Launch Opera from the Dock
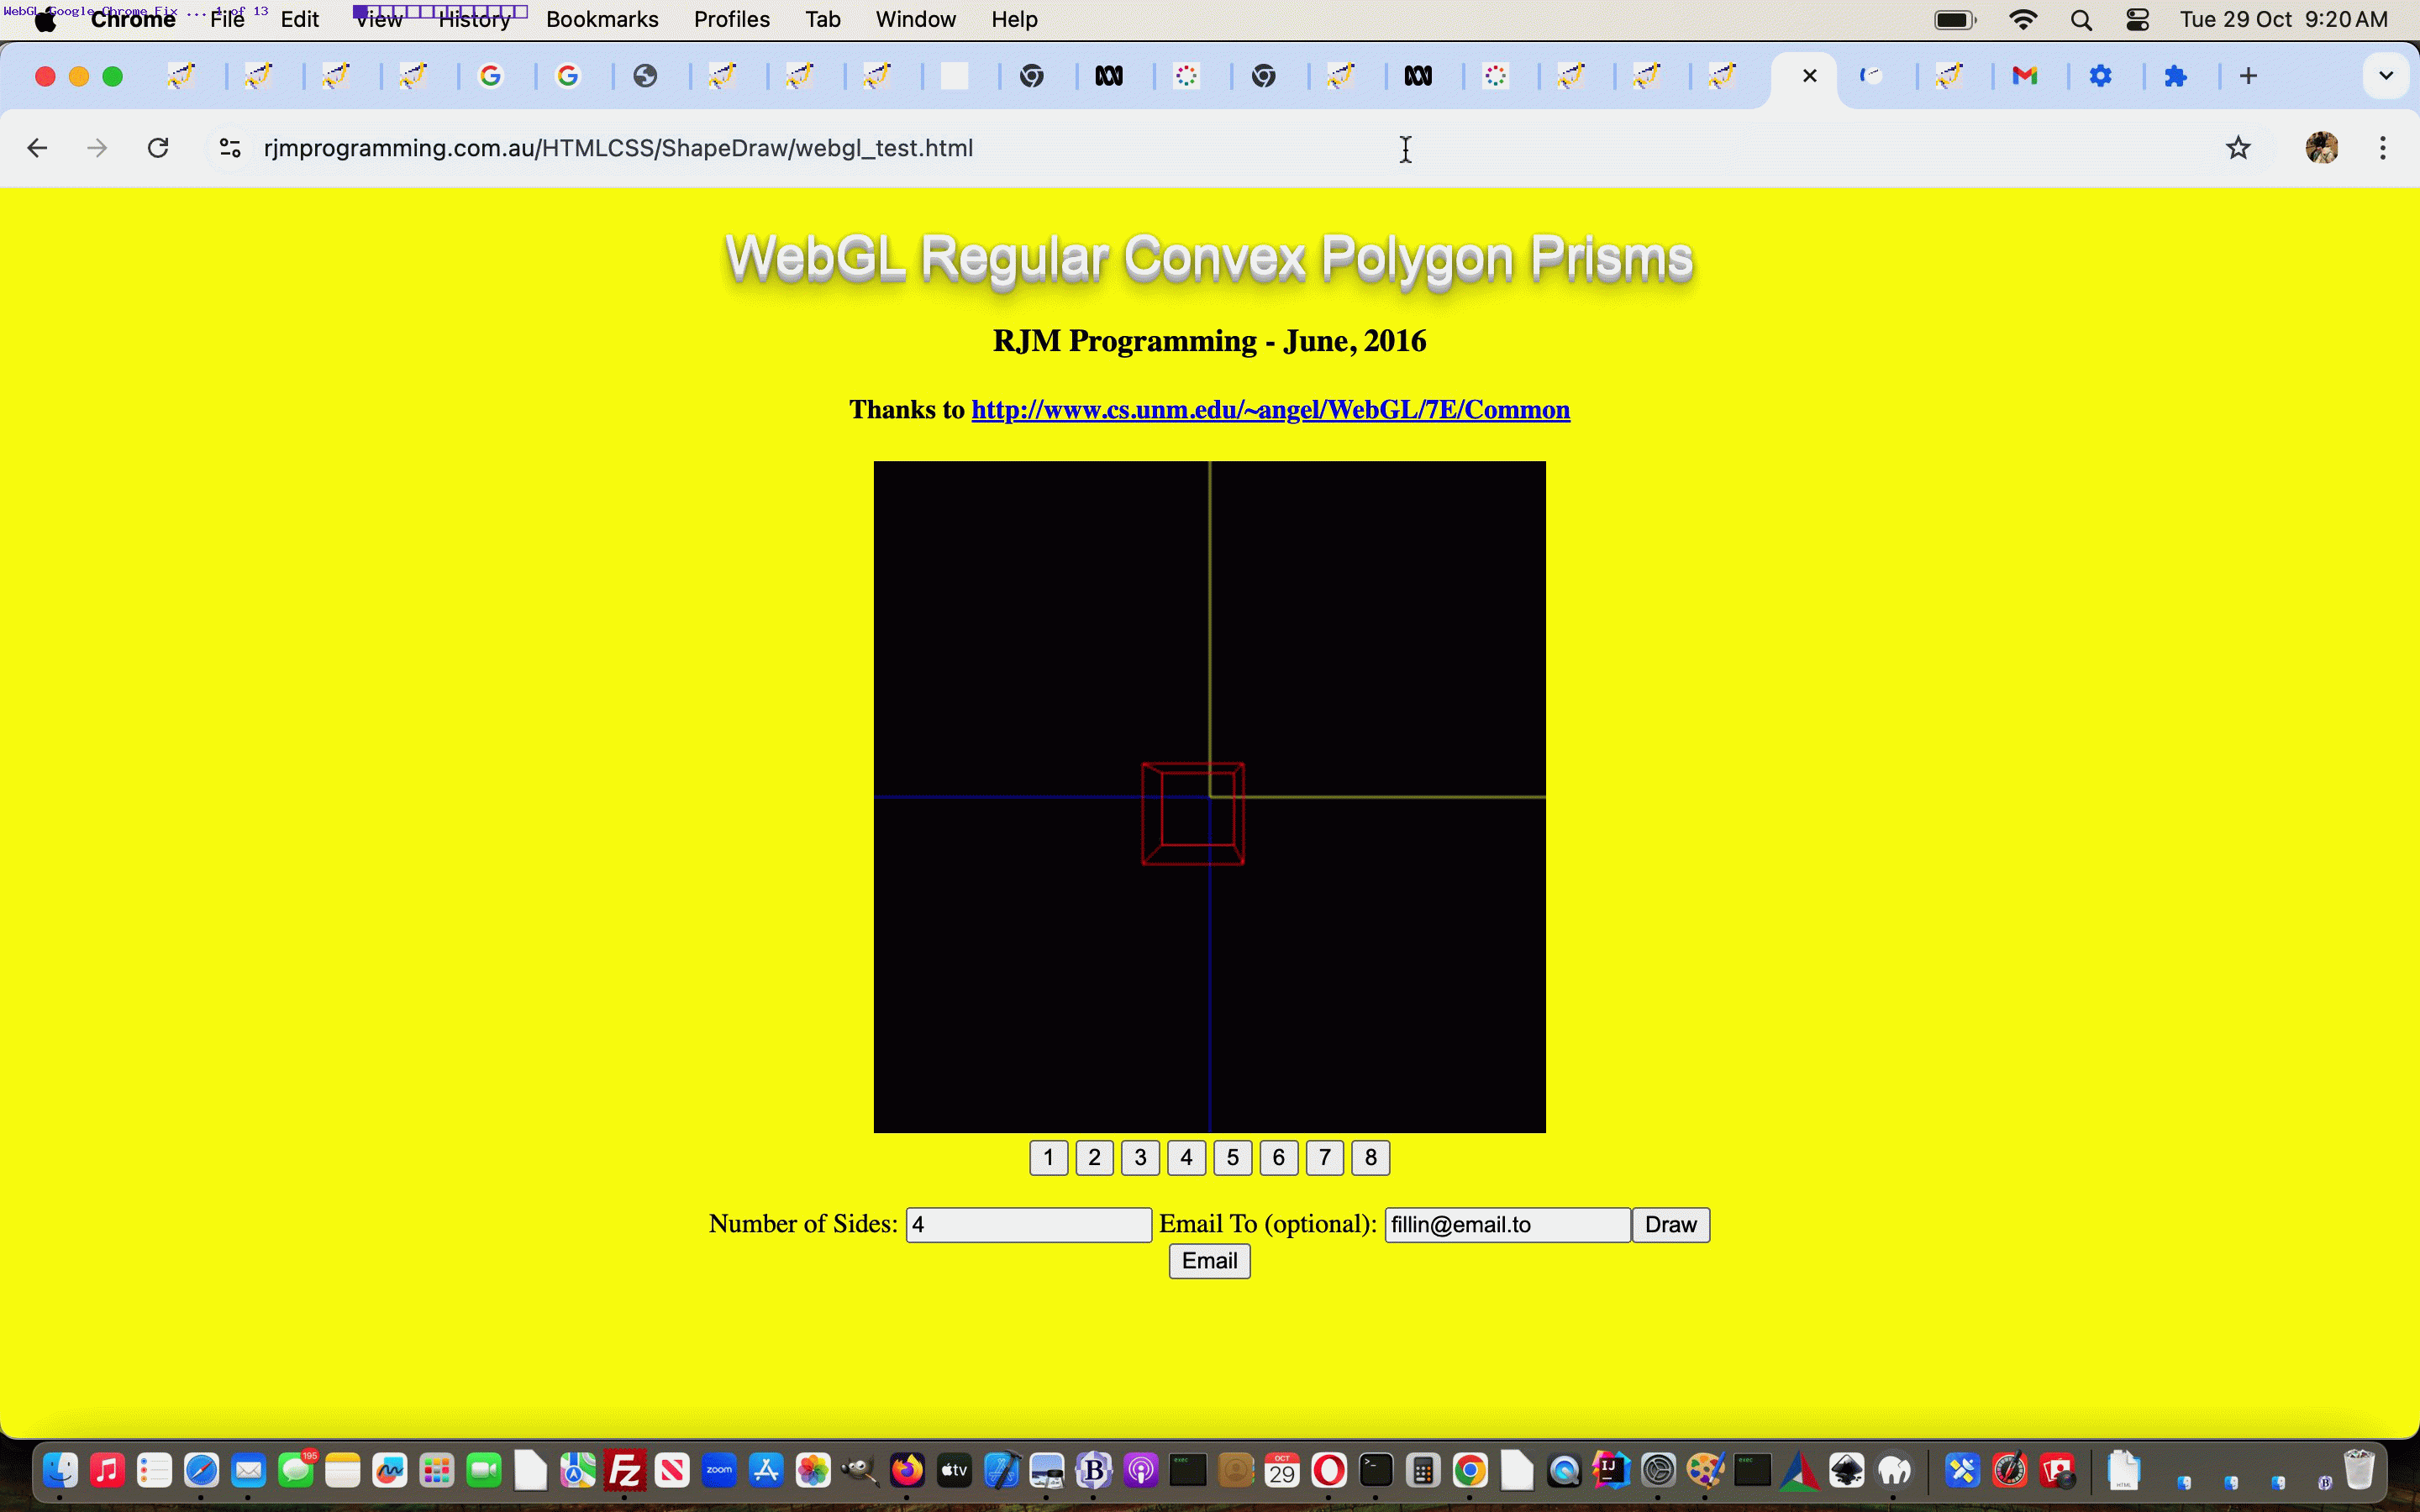 click(x=1329, y=1470)
